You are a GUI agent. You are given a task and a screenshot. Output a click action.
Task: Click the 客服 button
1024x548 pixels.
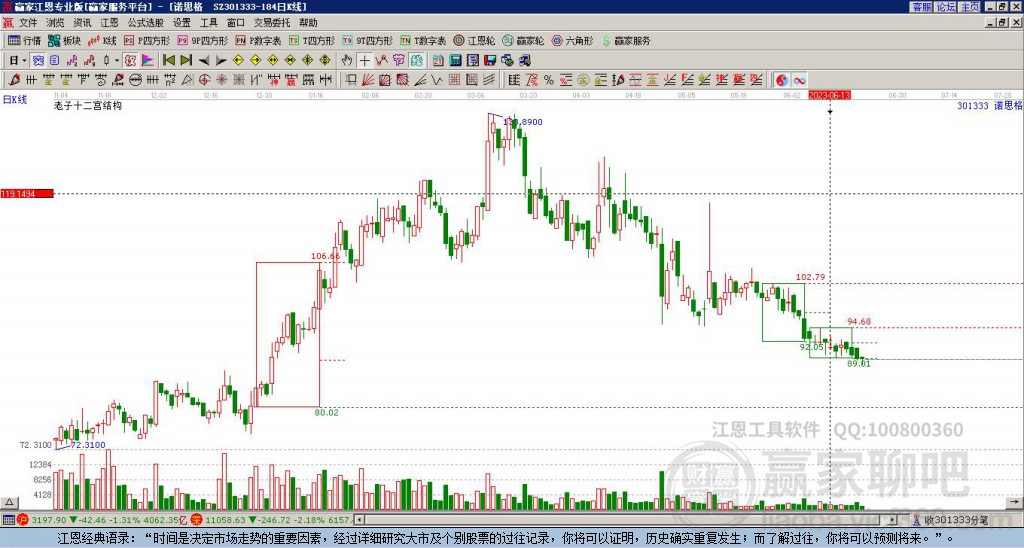click(922, 7)
